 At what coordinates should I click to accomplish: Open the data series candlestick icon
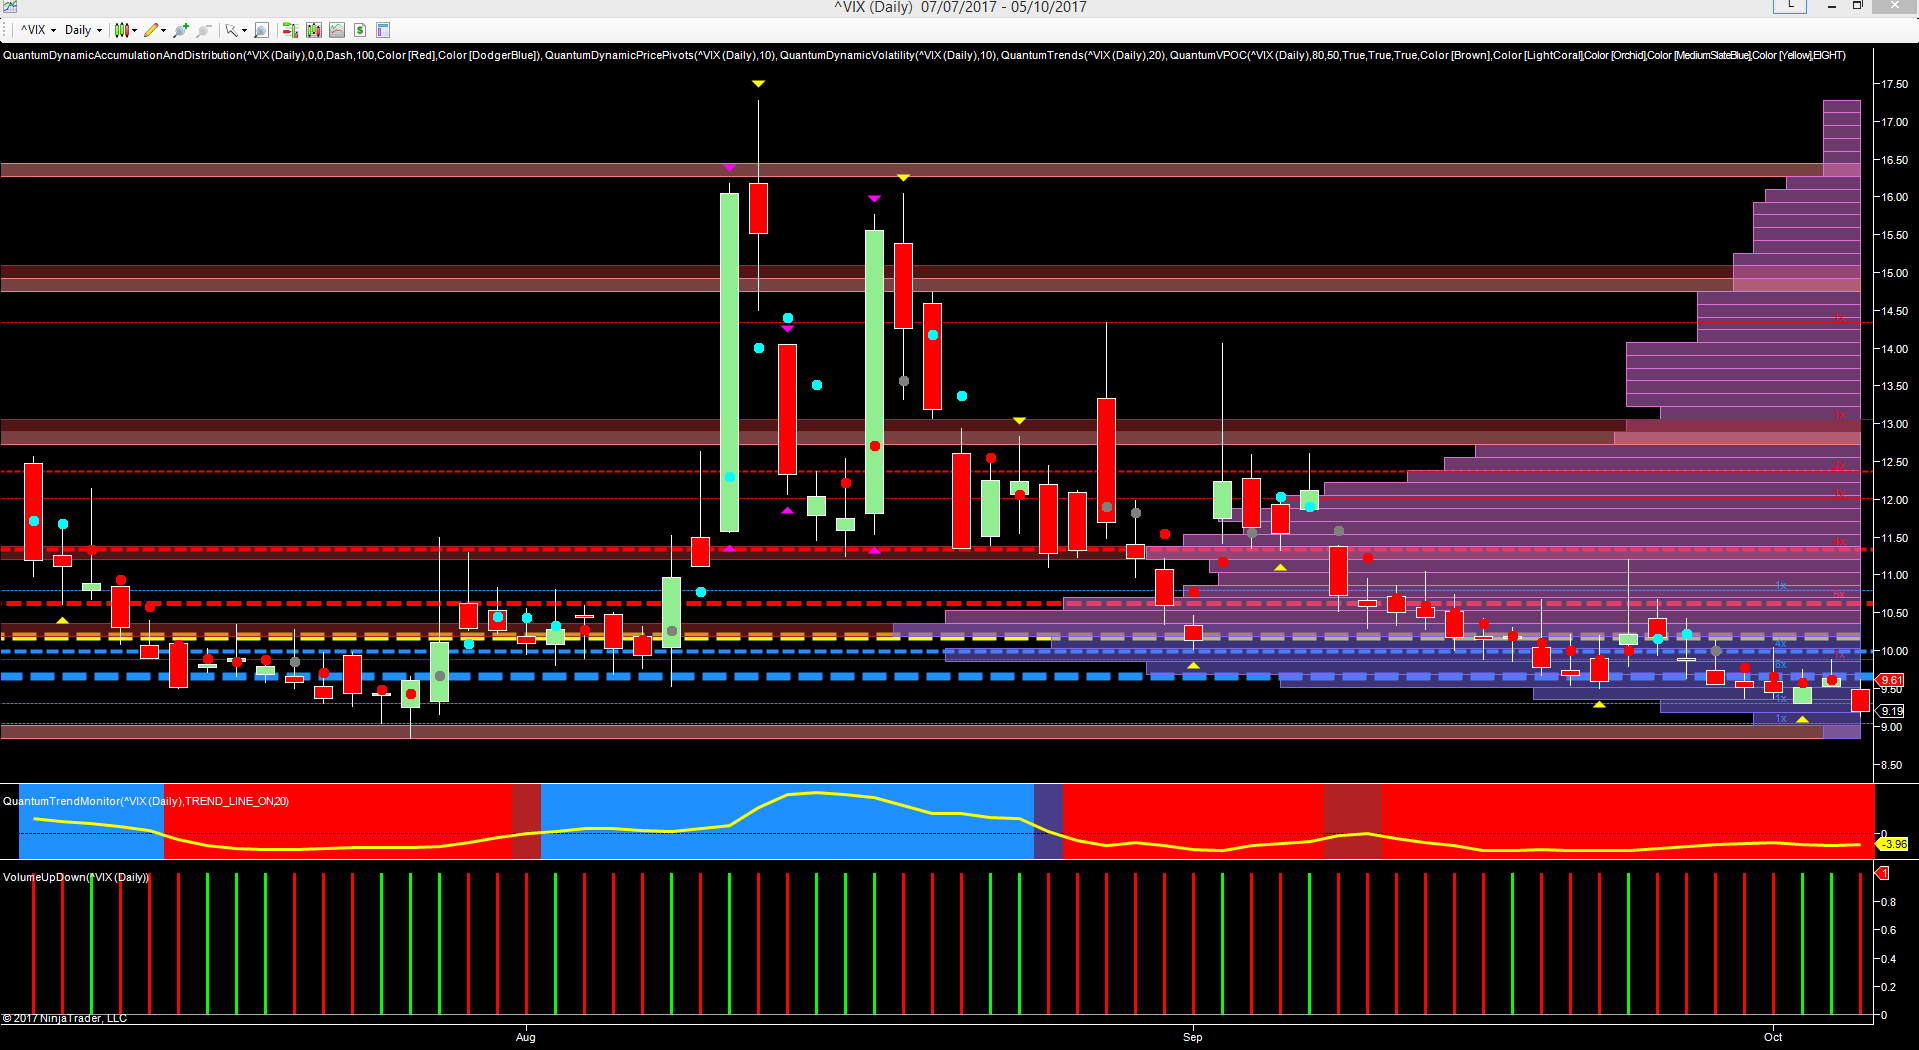(x=314, y=30)
